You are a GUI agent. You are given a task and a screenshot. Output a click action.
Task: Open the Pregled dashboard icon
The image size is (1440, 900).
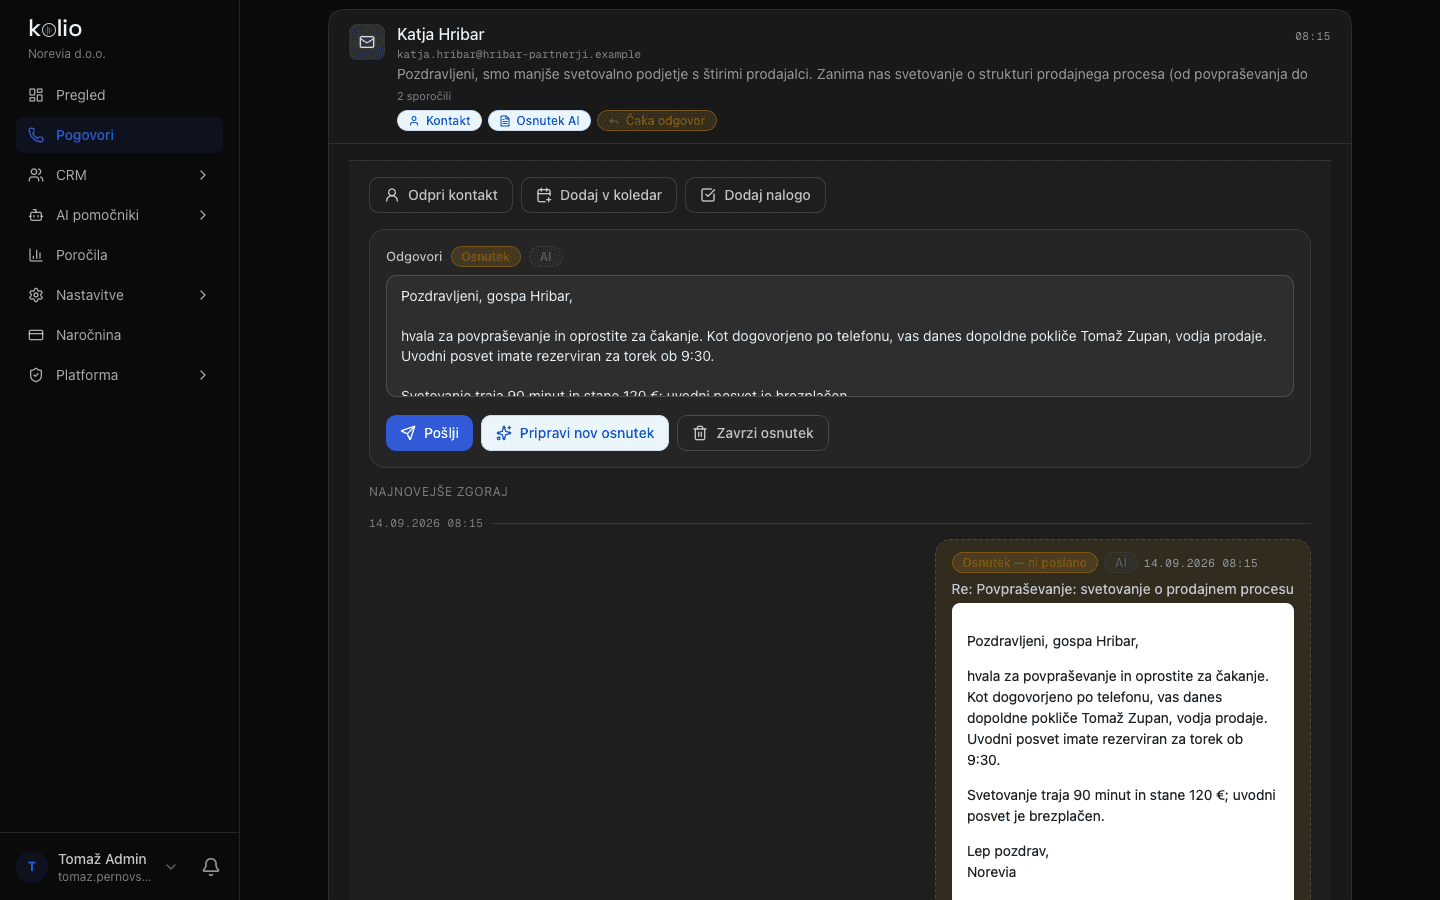pos(36,95)
